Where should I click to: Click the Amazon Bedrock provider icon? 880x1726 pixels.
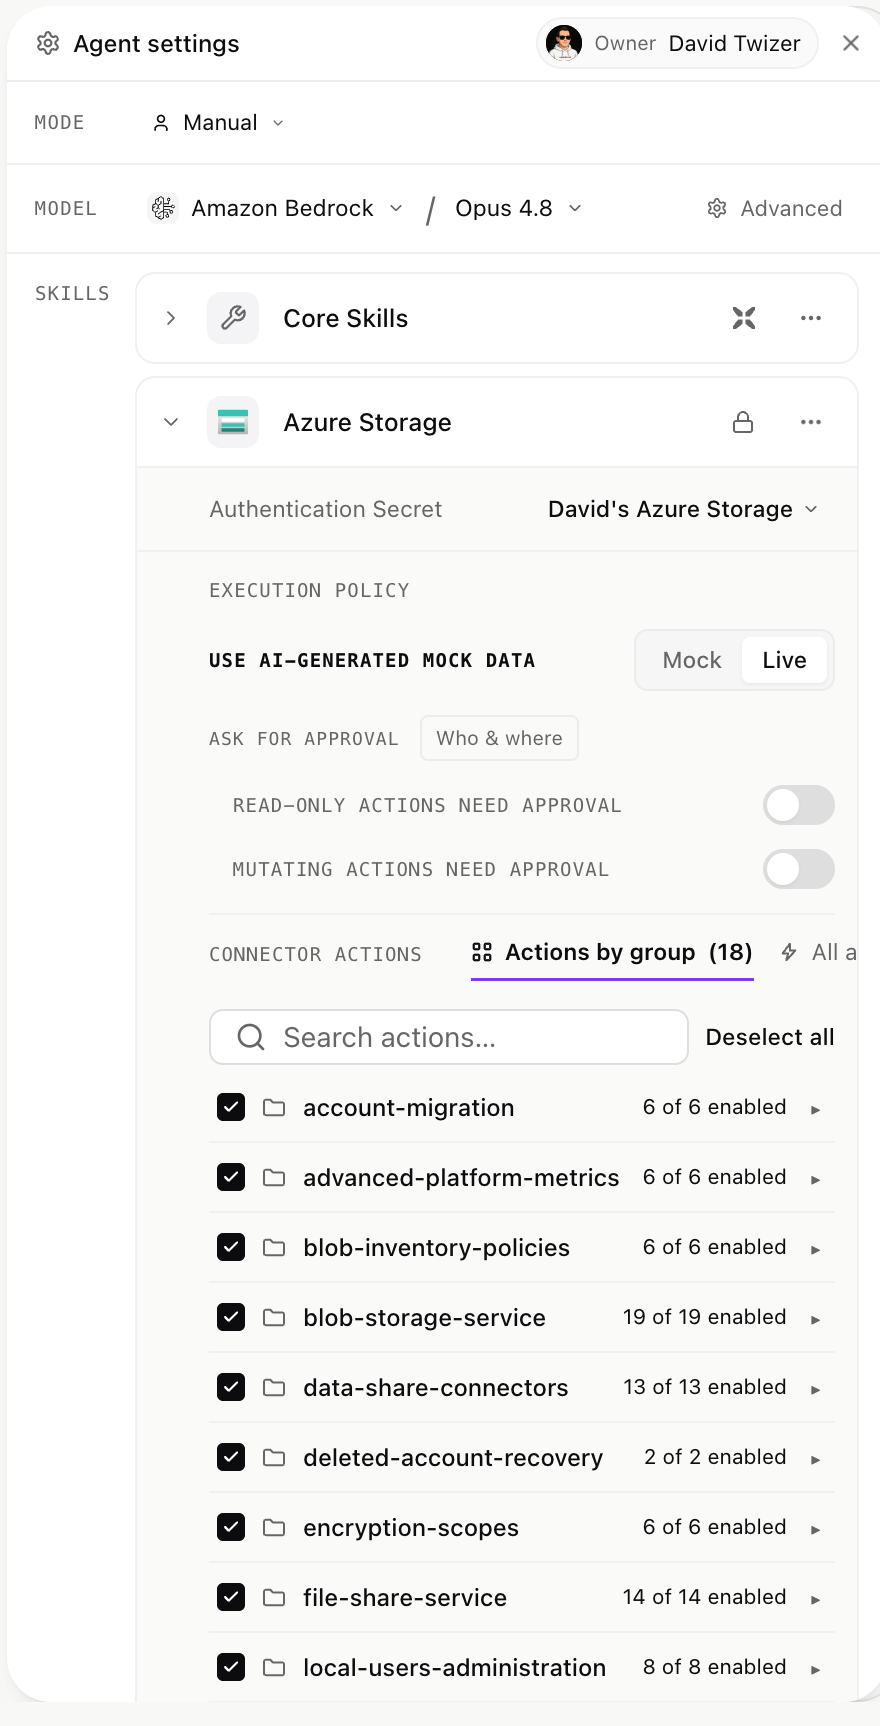click(x=163, y=208)
